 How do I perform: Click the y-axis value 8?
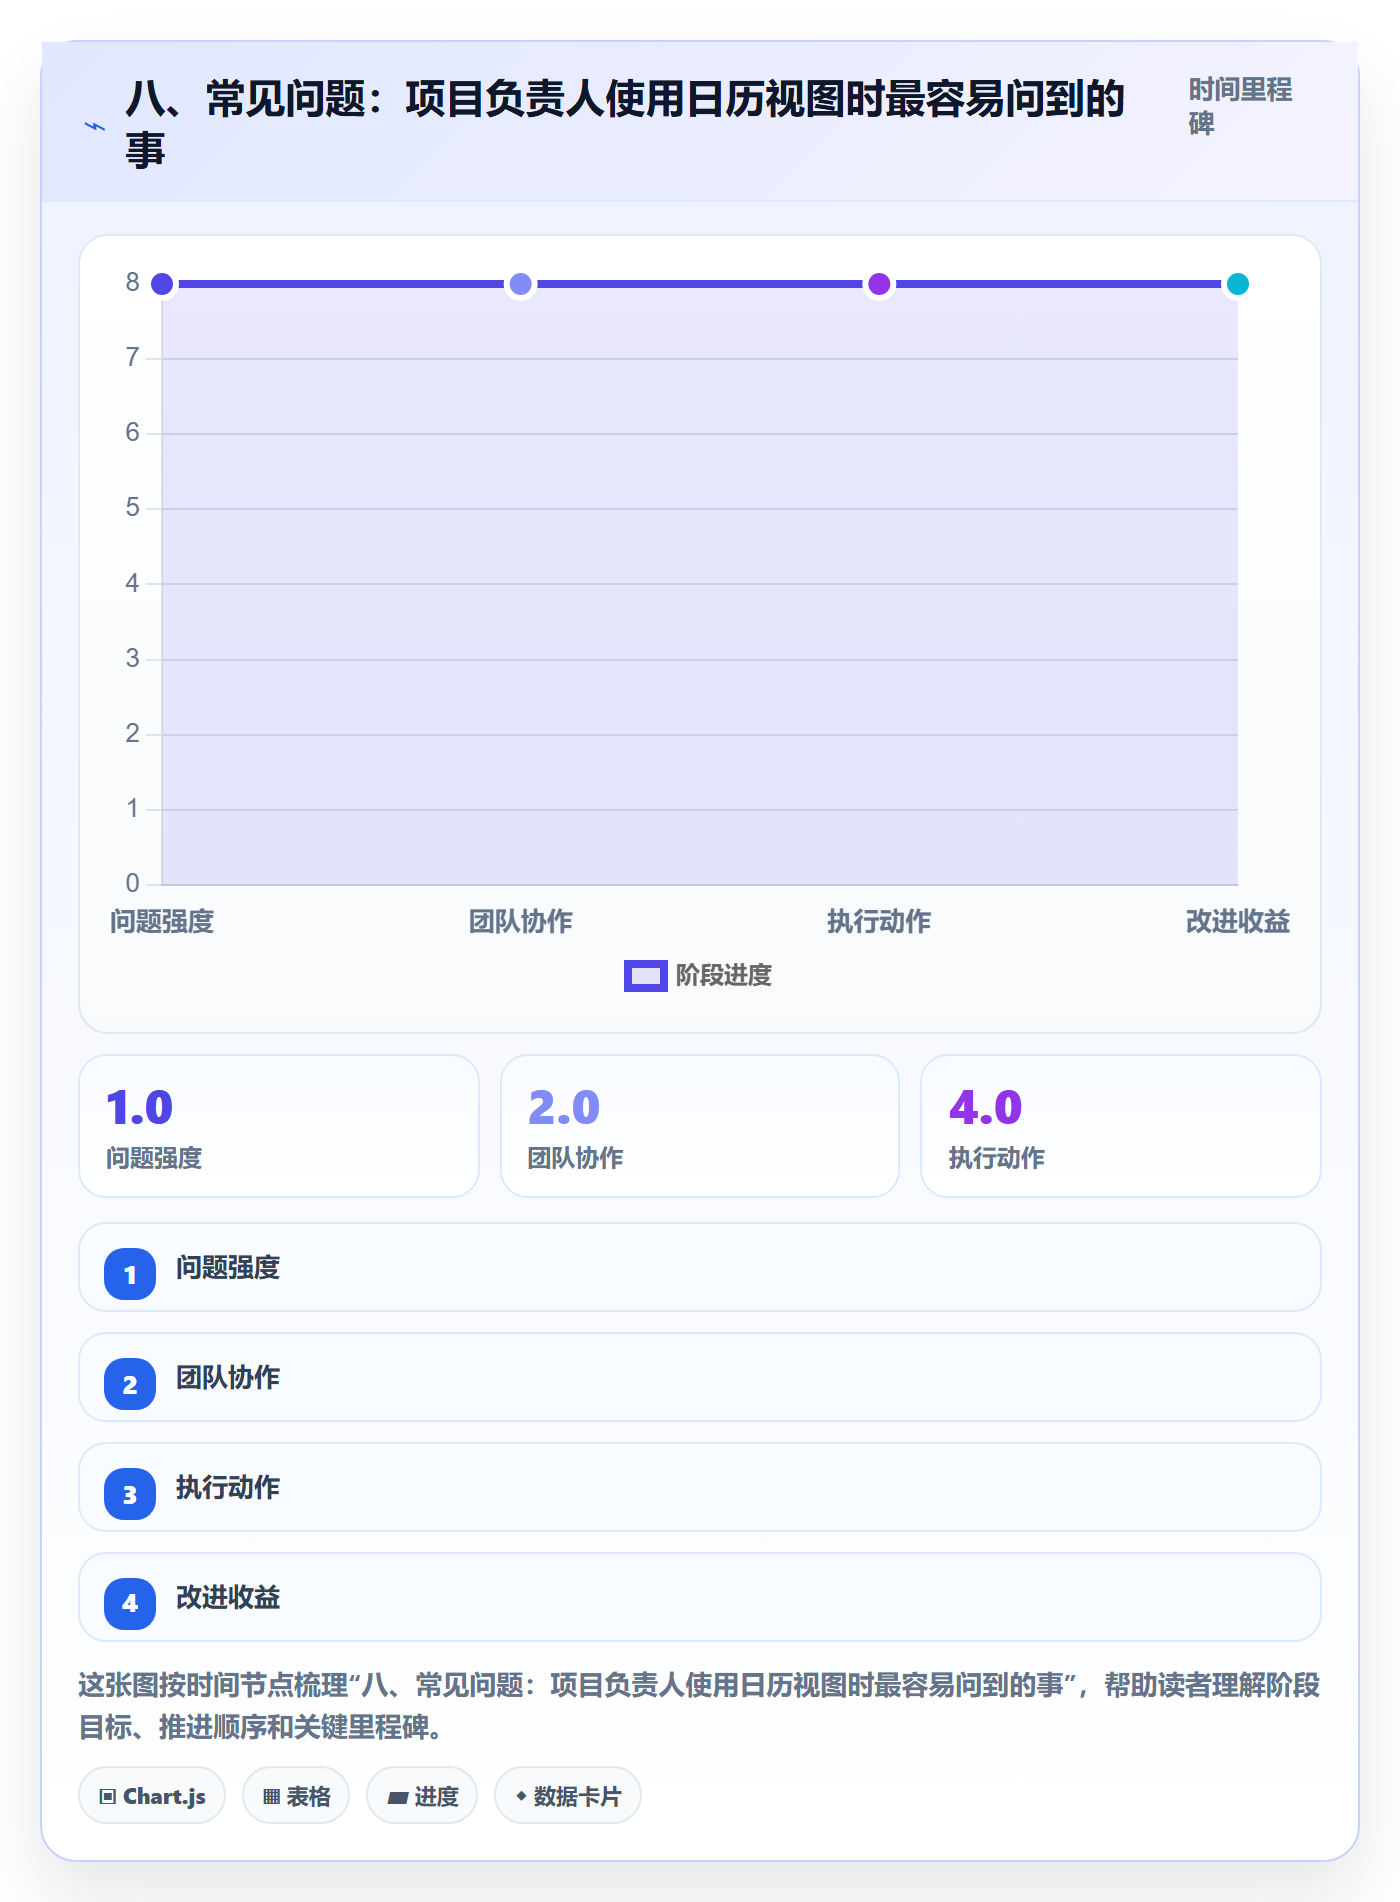tap(132, 282)
